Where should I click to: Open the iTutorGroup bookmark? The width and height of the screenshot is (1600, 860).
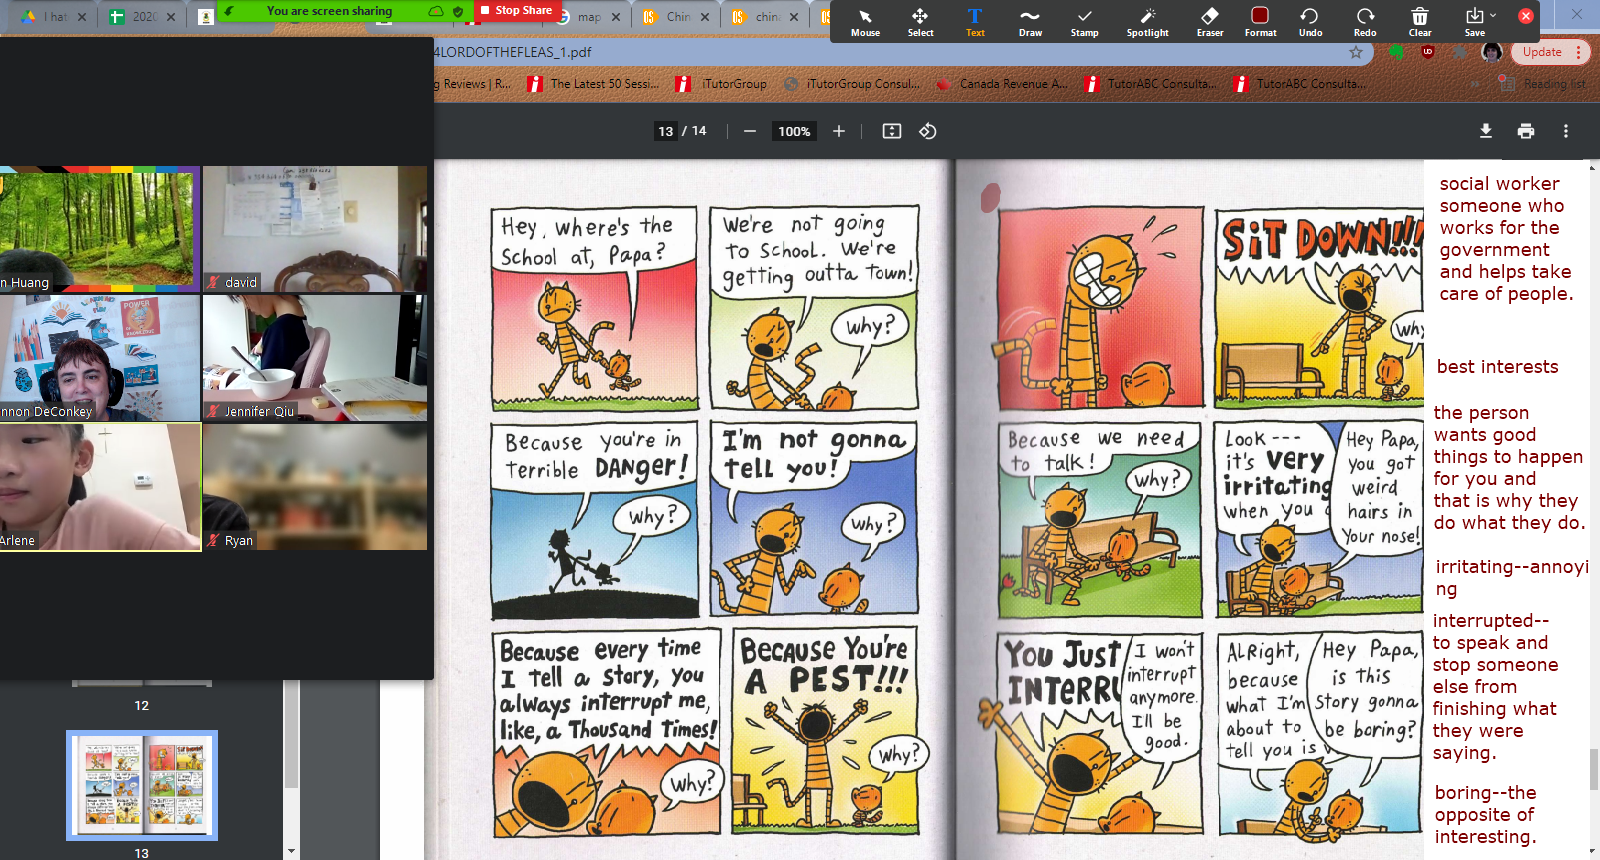click(721, 84)
